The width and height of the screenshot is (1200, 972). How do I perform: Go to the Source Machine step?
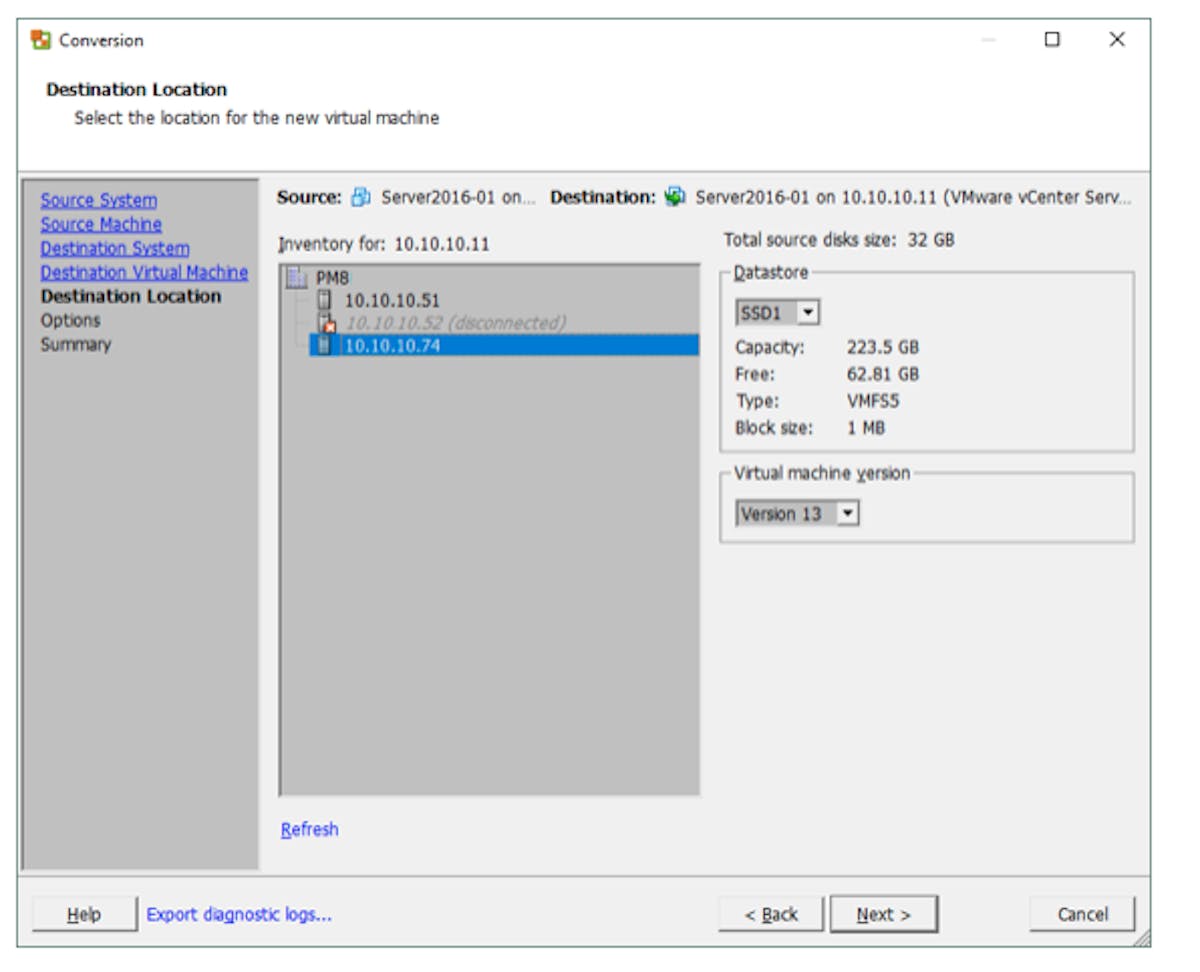click(x=101, y=225)
